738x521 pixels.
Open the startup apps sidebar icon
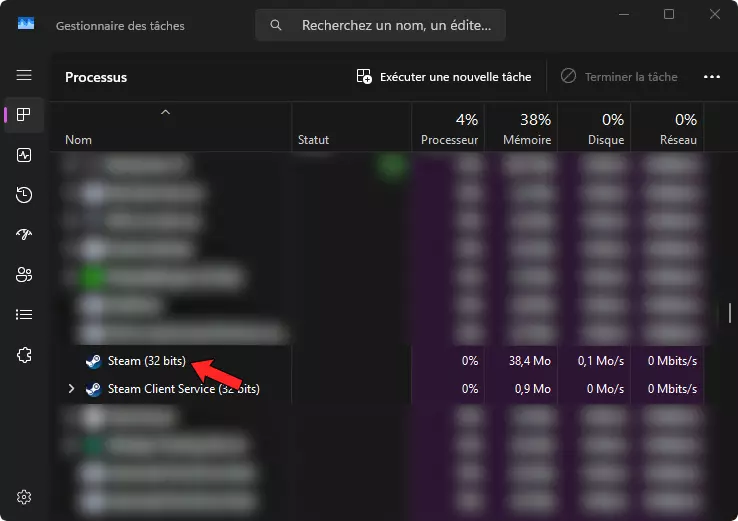coord(24,234)
